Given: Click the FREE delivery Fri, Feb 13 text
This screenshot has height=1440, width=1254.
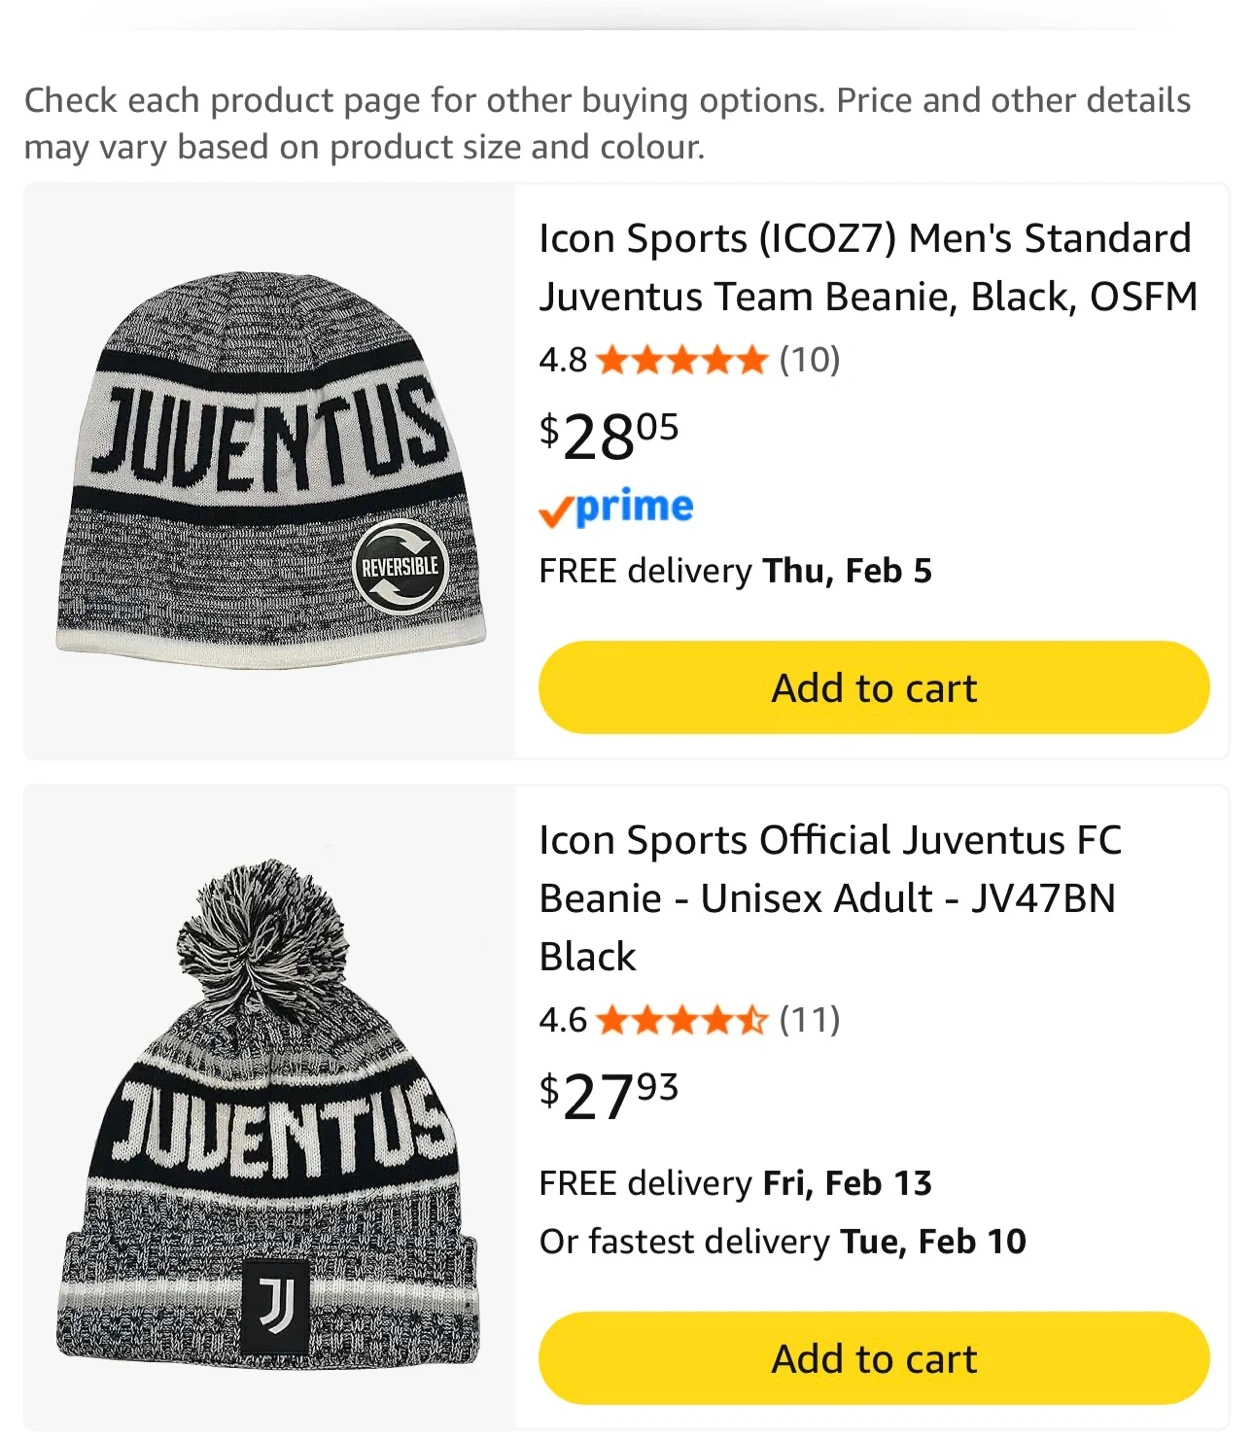Looking at the screenshot, I should click(735, 1183).
